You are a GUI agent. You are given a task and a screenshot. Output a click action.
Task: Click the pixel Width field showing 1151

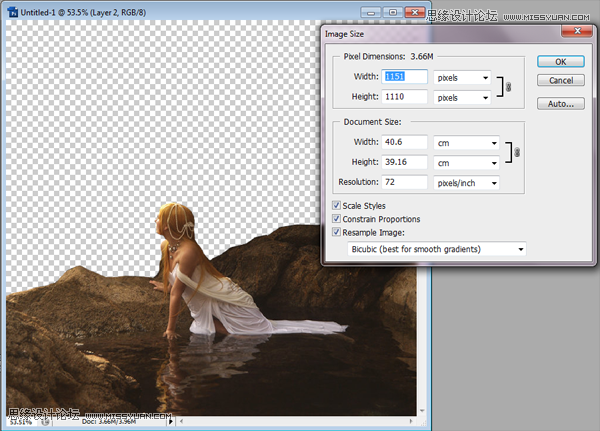[404, 77]
